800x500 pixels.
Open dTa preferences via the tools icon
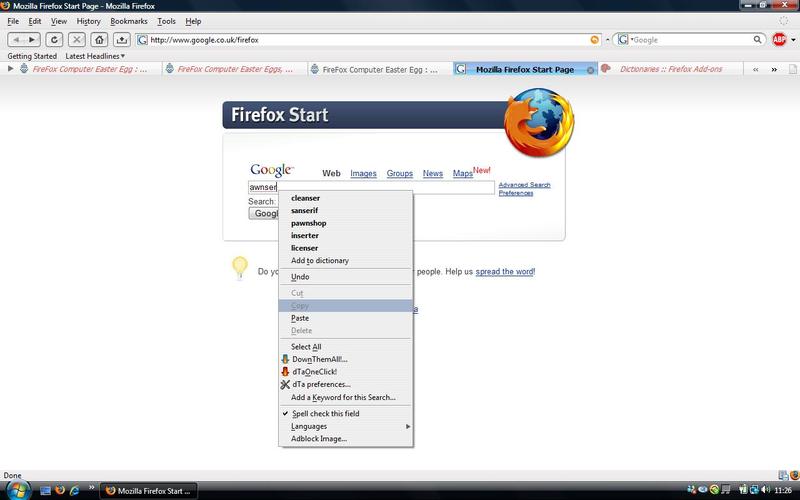(285, 384)
